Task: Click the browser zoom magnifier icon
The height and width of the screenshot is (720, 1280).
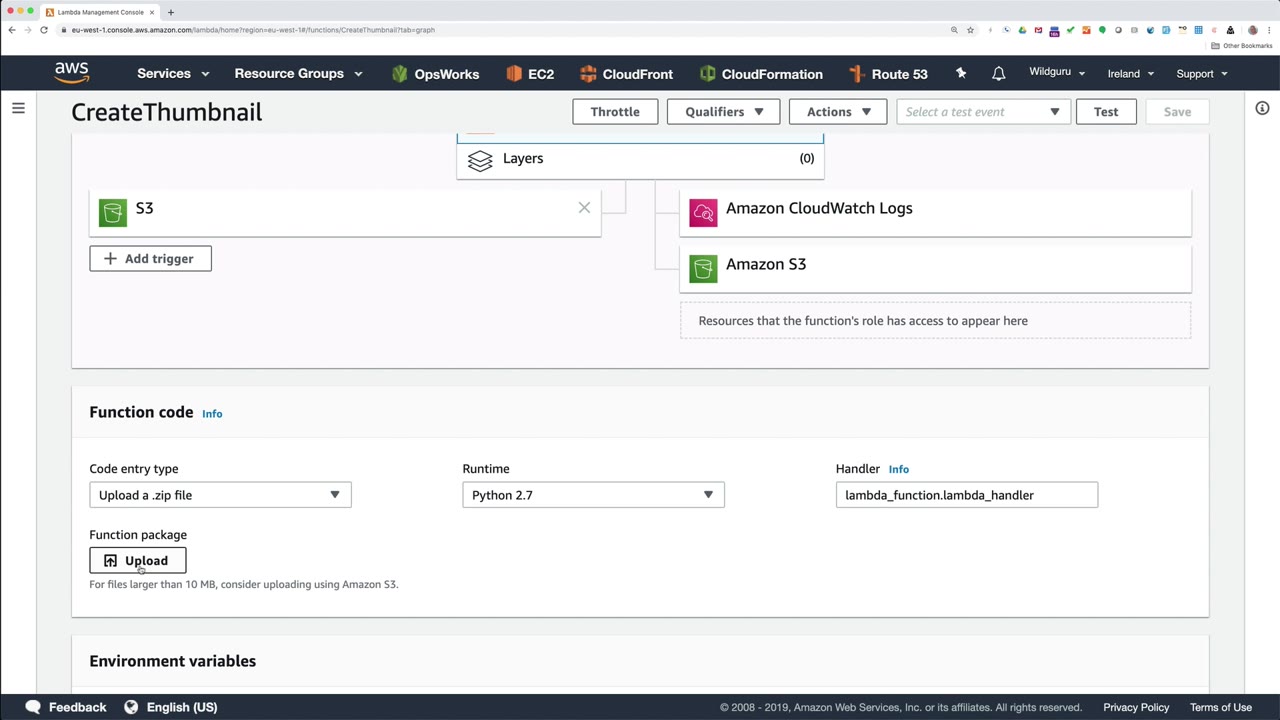Action: tap(954, 30)
